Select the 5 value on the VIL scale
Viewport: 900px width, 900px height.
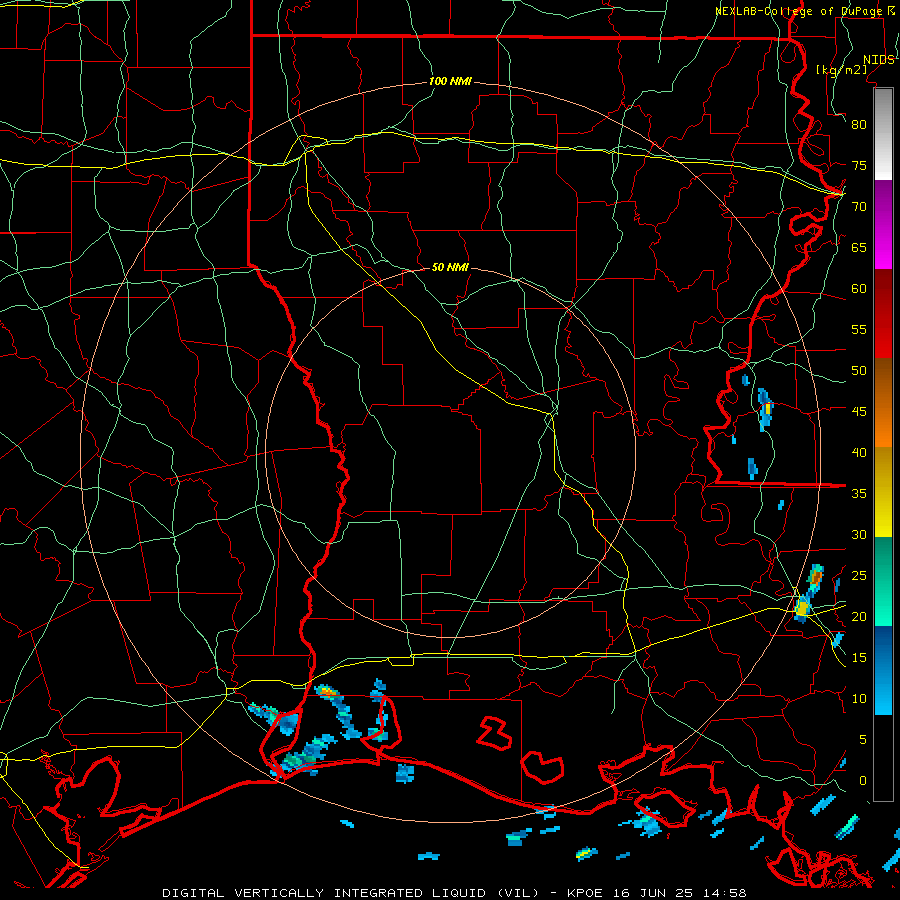pos(863,739)
